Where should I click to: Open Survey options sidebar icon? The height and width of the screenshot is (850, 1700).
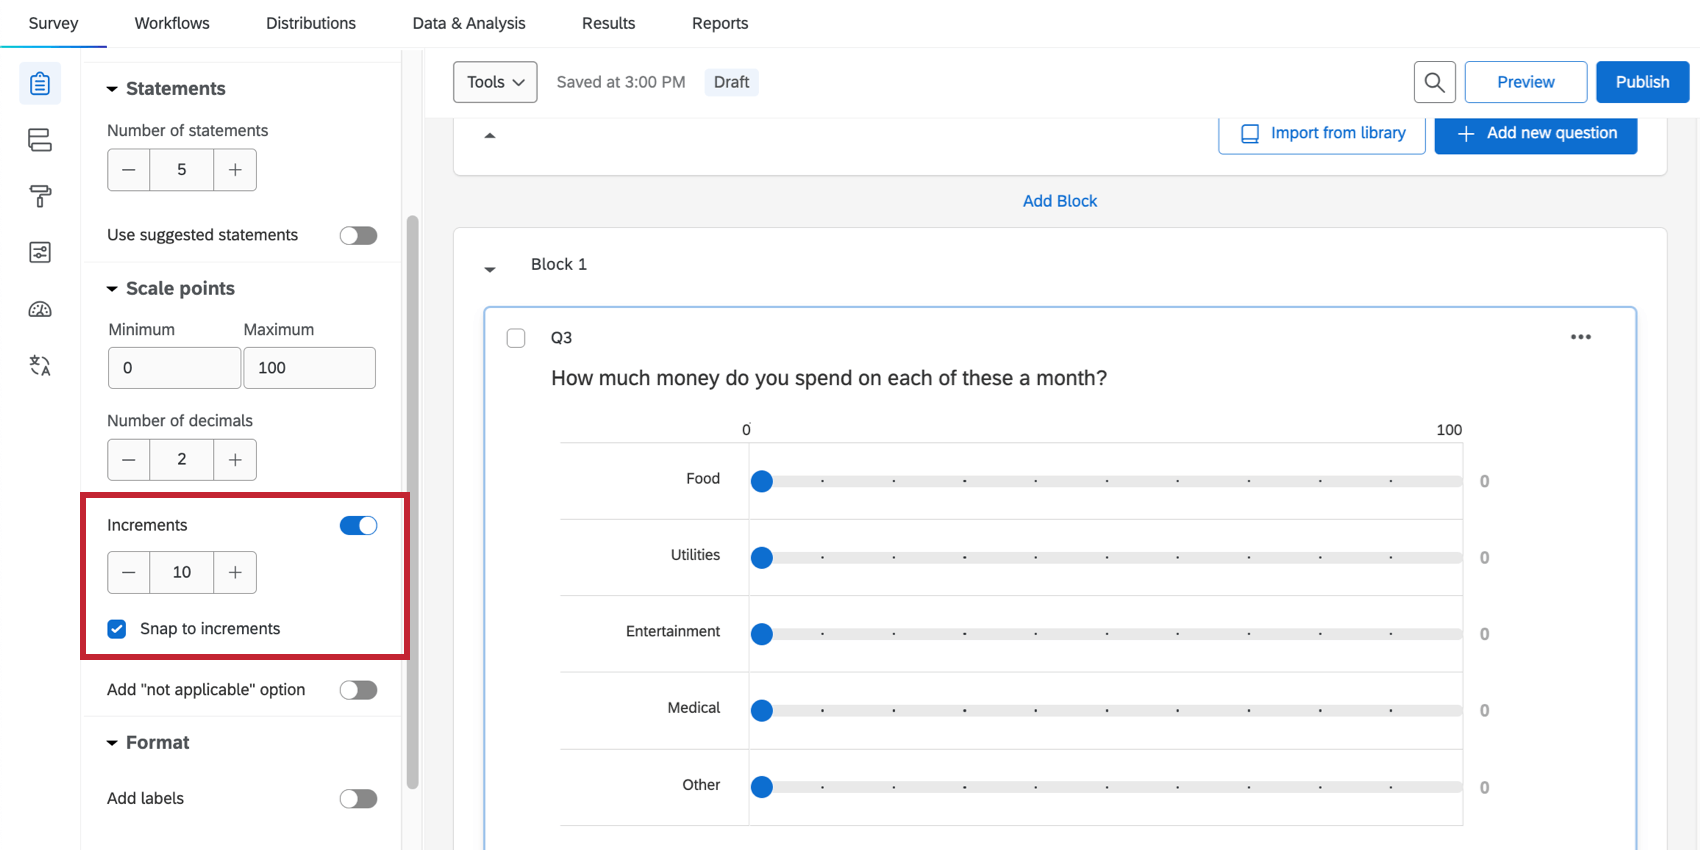(40, 252)
